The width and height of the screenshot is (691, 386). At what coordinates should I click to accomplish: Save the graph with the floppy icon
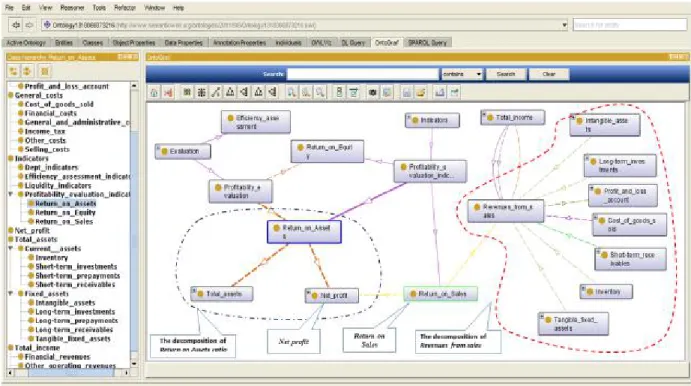point(407,92)
